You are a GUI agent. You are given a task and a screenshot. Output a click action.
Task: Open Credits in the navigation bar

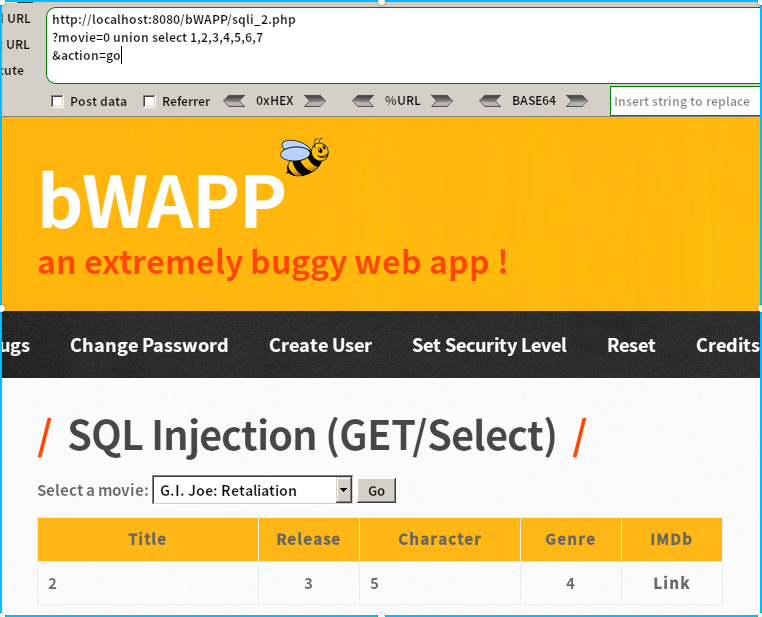point(727,345)
